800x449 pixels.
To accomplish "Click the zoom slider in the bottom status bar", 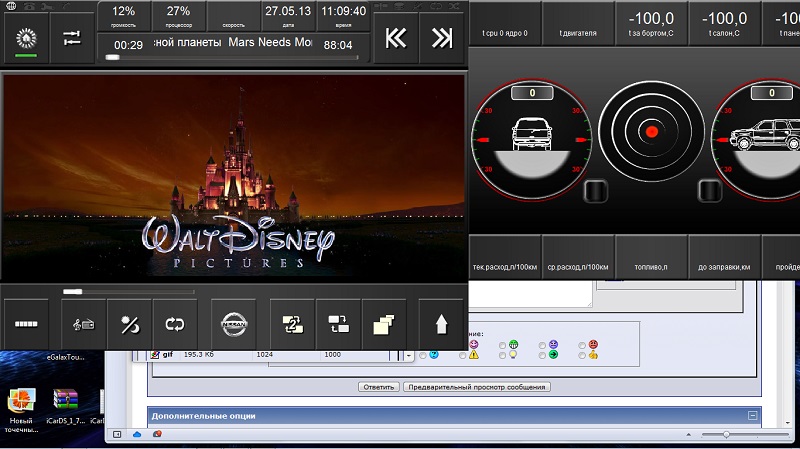I will click(x=725, y=434).
